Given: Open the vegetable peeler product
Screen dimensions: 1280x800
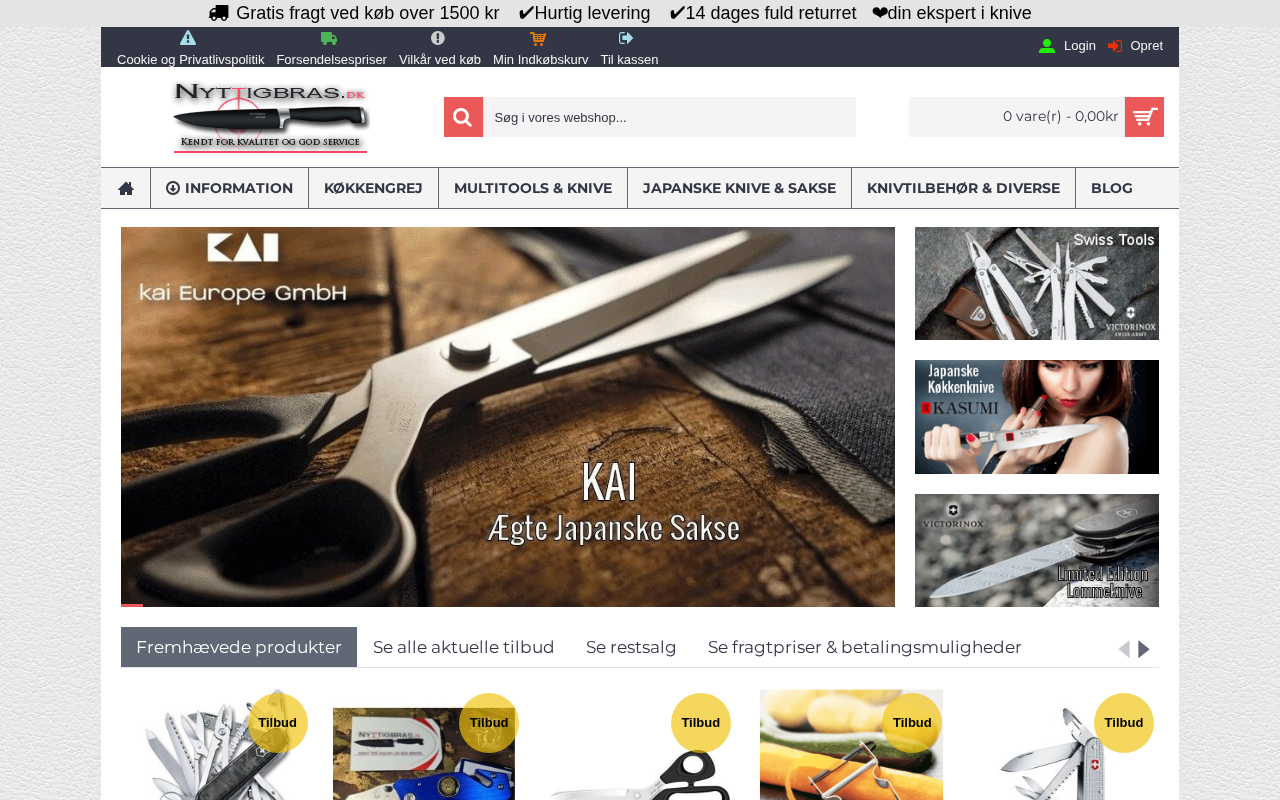Looking at the screenshot, I should click(x=851, y=745).
